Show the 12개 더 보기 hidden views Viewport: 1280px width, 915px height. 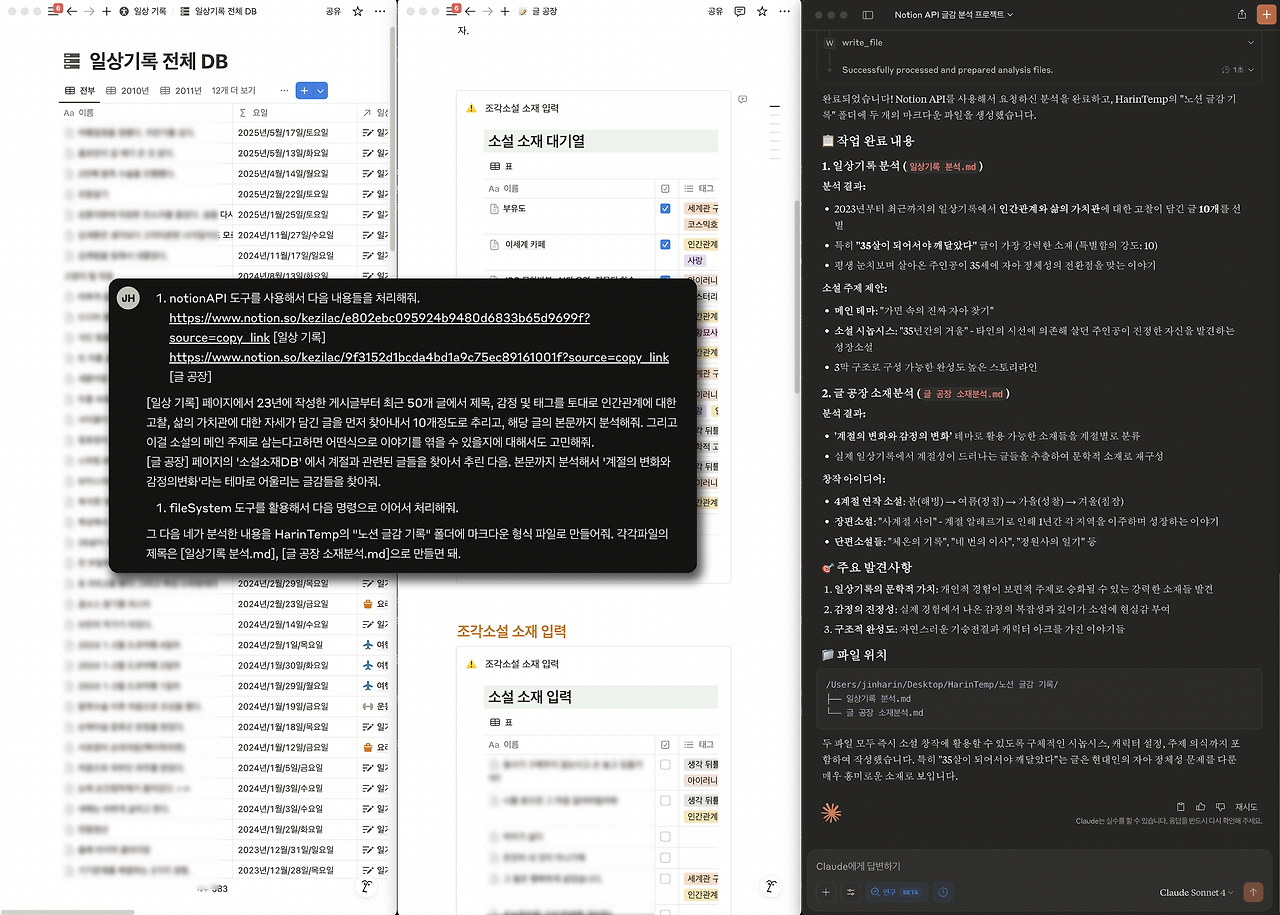(233, 90)
